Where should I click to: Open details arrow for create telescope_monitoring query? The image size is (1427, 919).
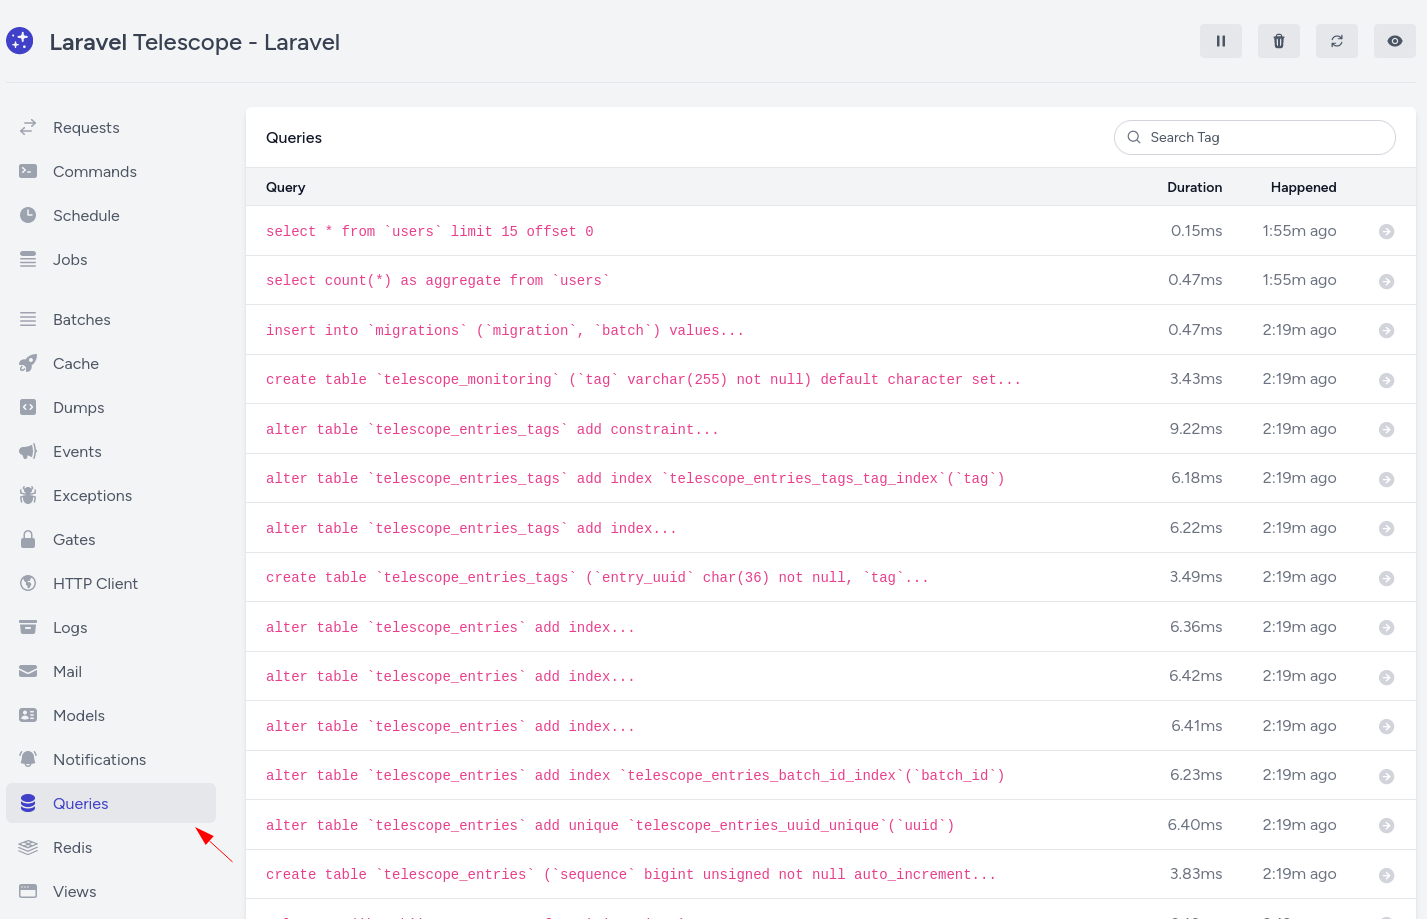[1386, 380]
